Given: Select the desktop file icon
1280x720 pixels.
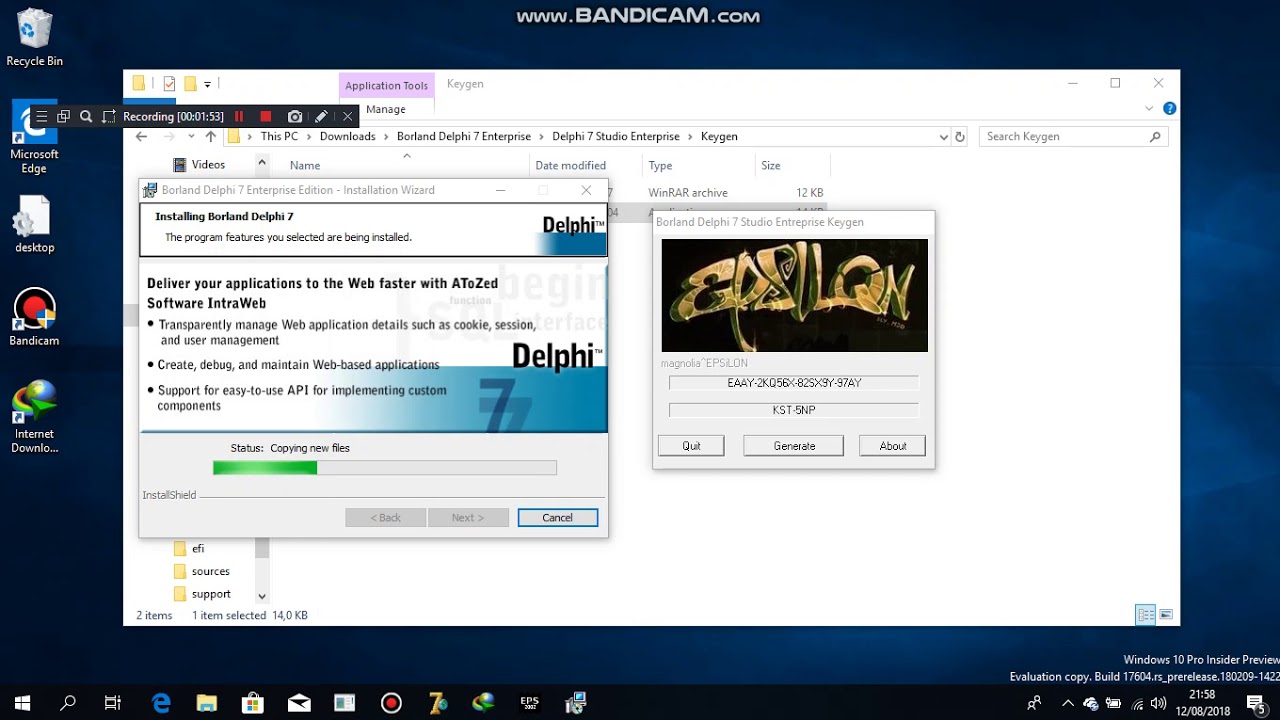Looking at the screenshot, I should 34,224.
